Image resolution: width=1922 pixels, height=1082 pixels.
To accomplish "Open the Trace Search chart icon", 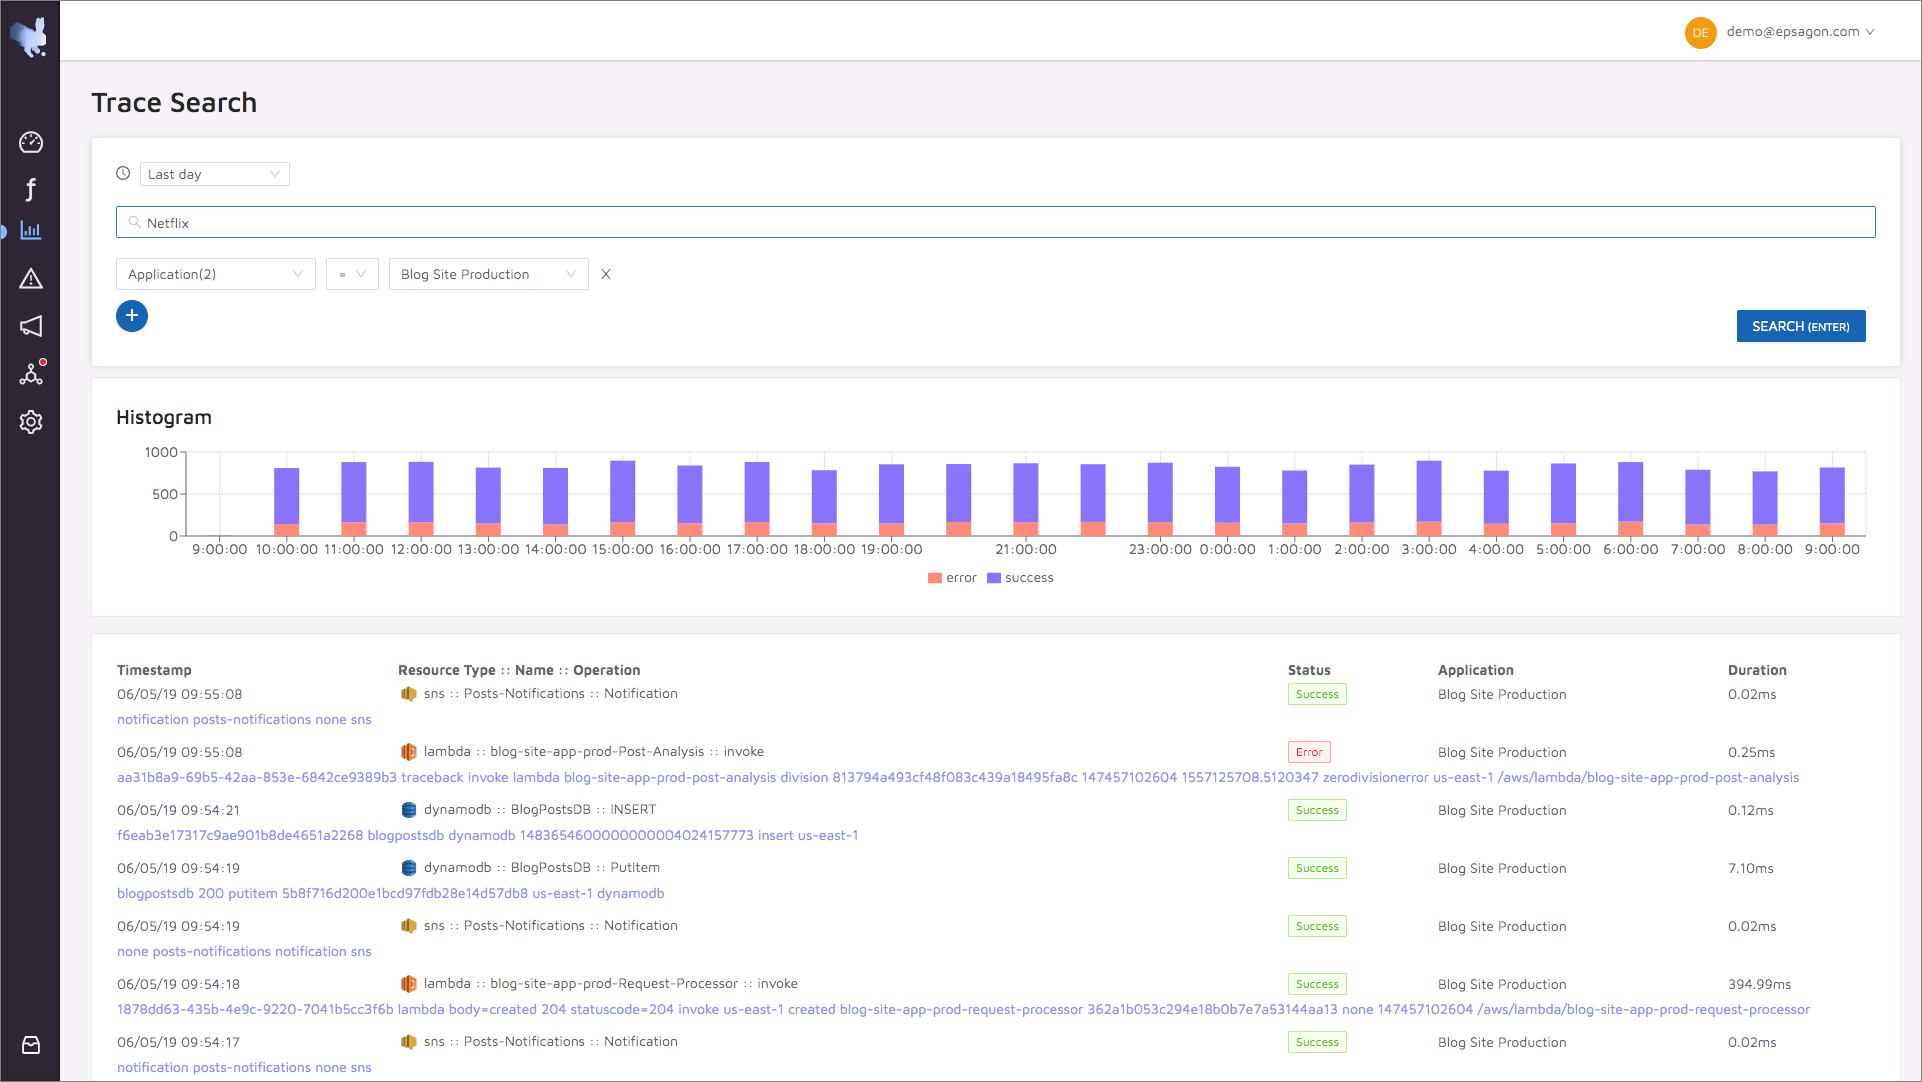I will point(31,231).
